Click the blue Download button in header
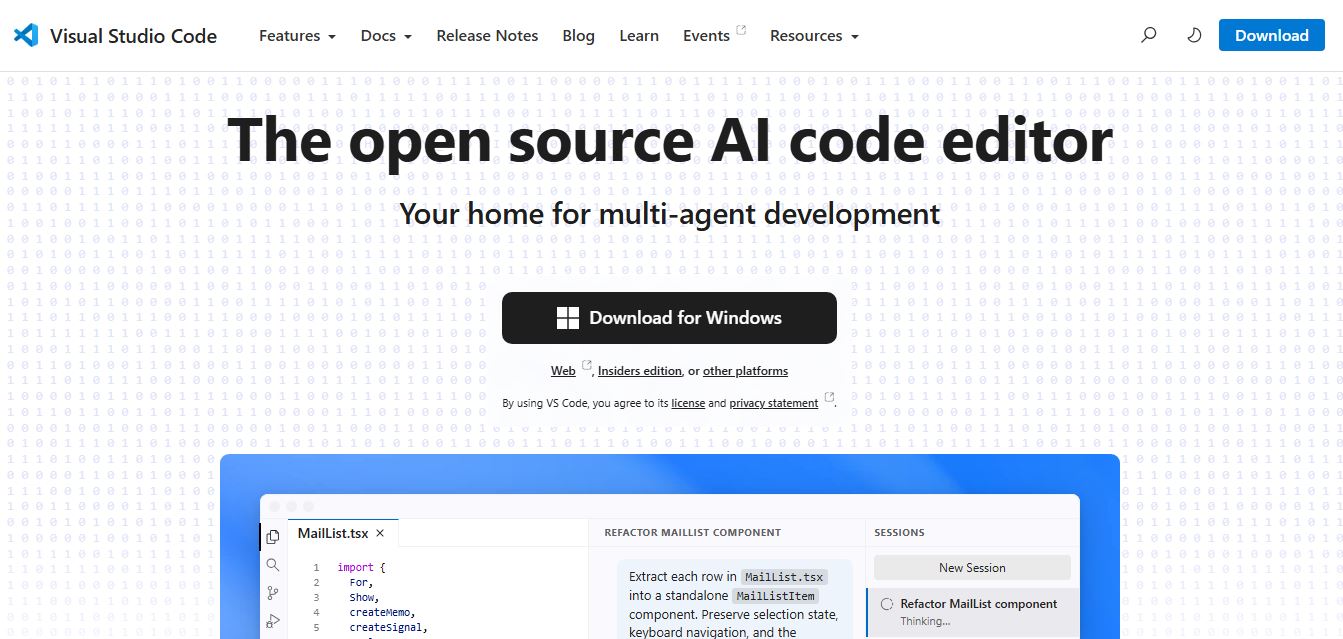 [1271, 35]
